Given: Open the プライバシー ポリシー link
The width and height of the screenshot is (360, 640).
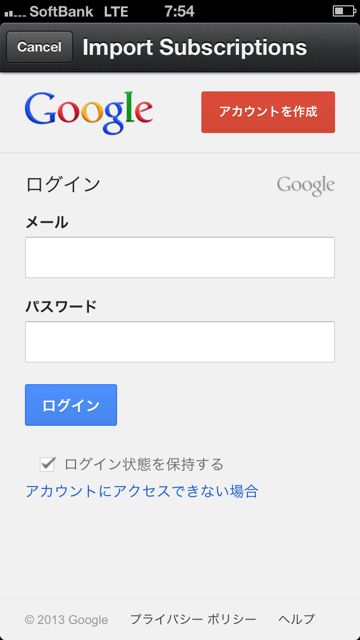Looking at the screenshot, I should 193,619.
